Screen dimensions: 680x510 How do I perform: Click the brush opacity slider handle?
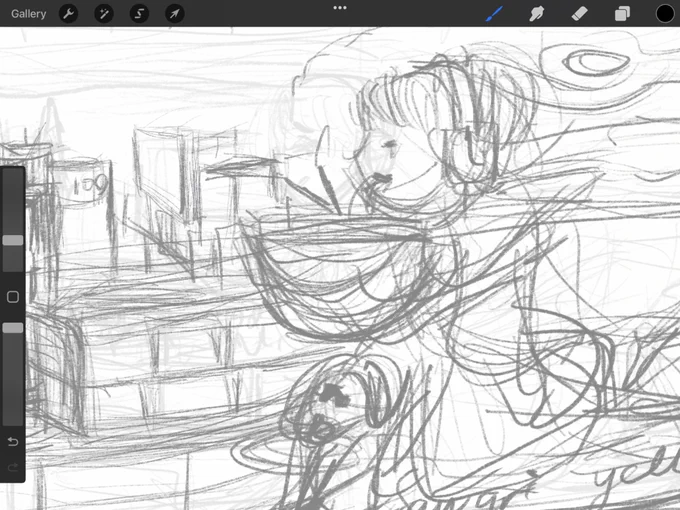(x=13, y=328)
